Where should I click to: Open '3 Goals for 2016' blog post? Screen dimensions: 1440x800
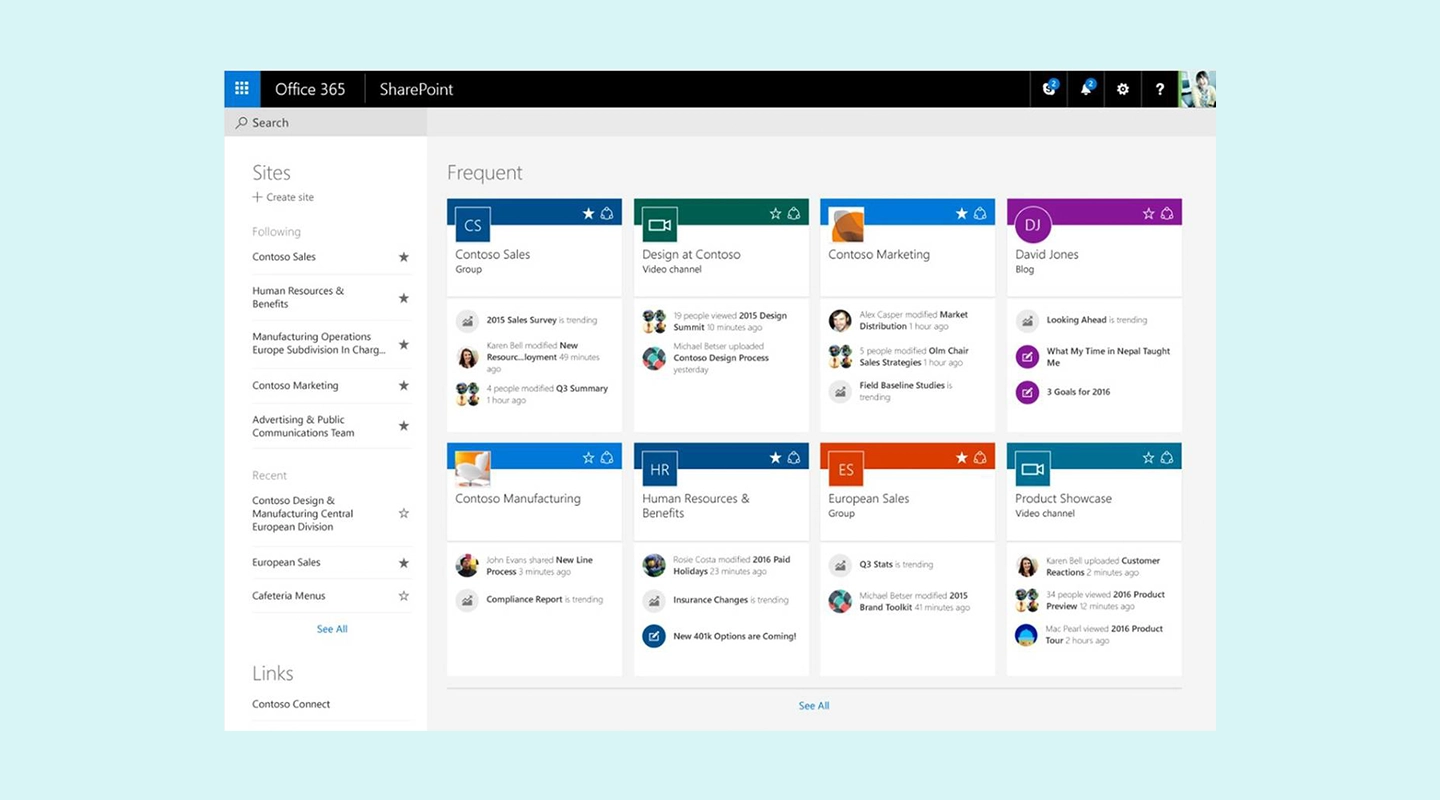click(x=1079, y=392)
